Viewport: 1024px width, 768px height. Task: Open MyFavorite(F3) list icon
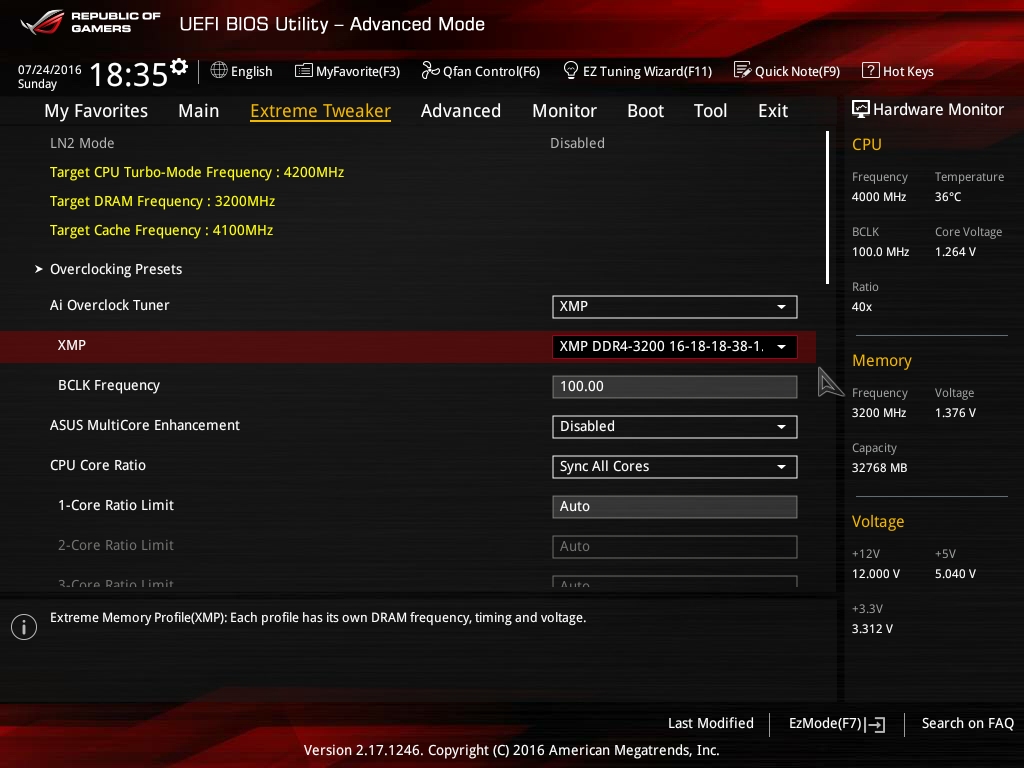(x=303, y=71)
